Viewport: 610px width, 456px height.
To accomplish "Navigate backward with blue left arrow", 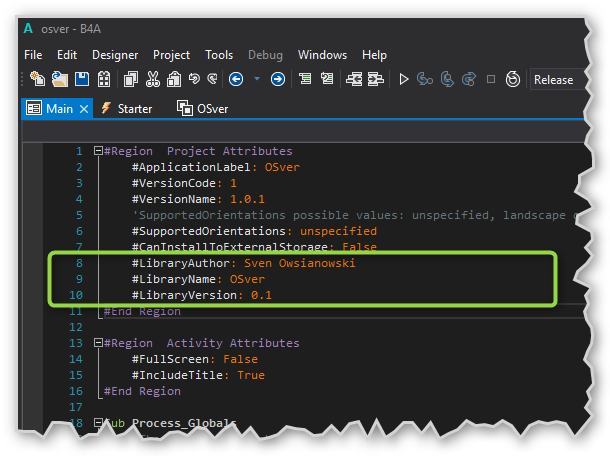I will coord(236,79).
